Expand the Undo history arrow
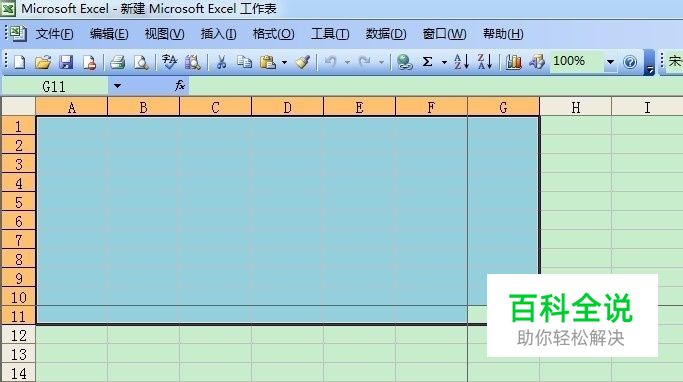The image size is (683, 382). tap(347, 63)
